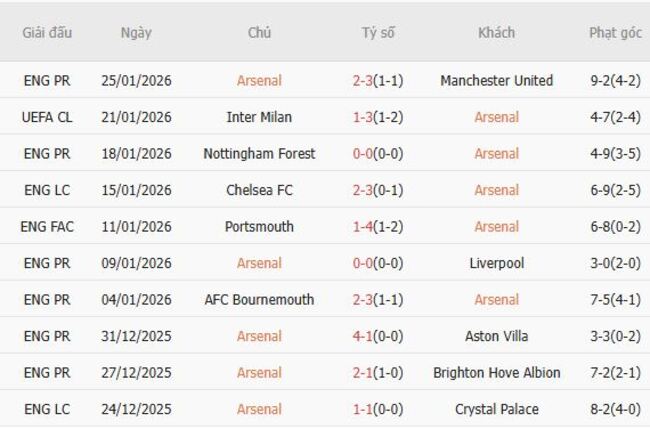This screenshot has height=429, width=650.
Task: Open Brighton Hove Albion link
Action: coord(496,372)
